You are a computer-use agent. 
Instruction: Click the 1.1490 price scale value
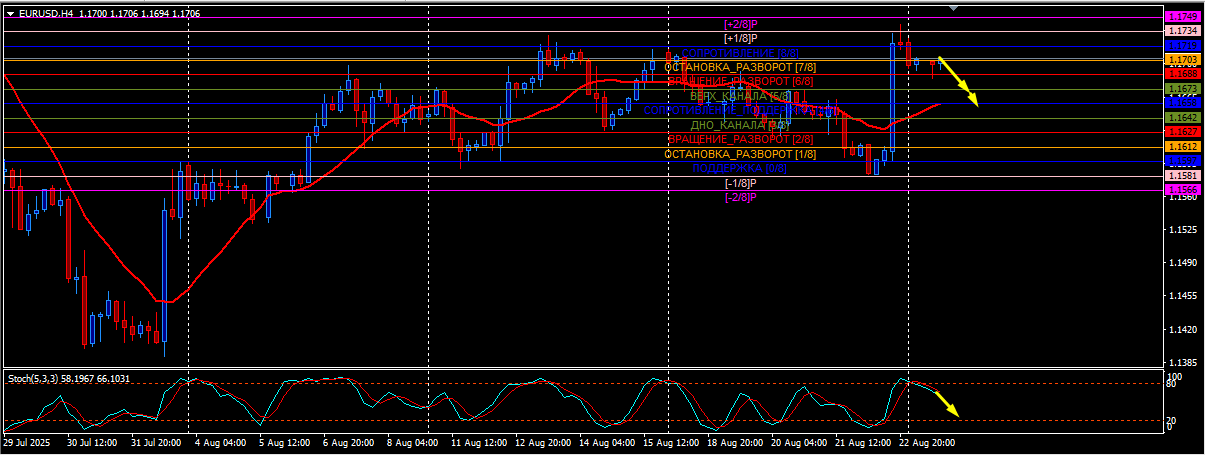pos(1184,263)
